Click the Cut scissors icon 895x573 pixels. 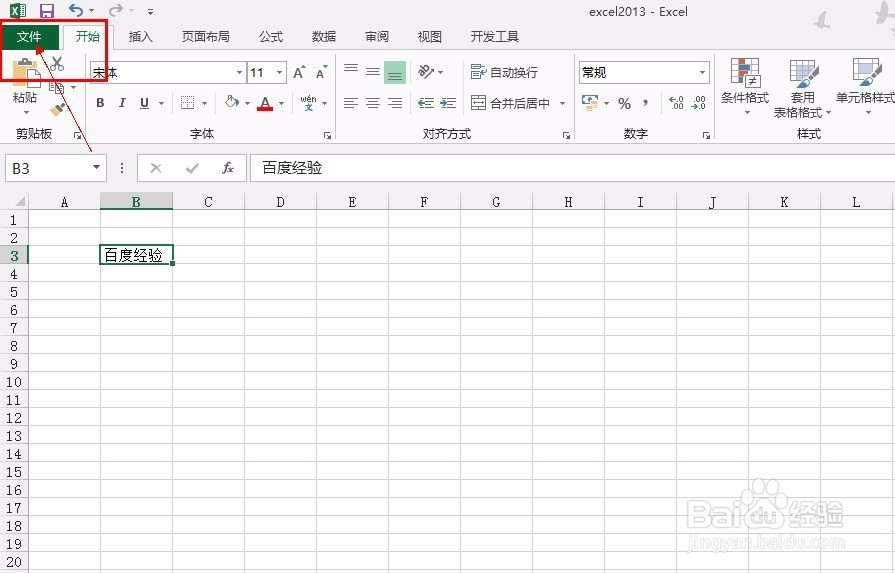tap(57, 63)
